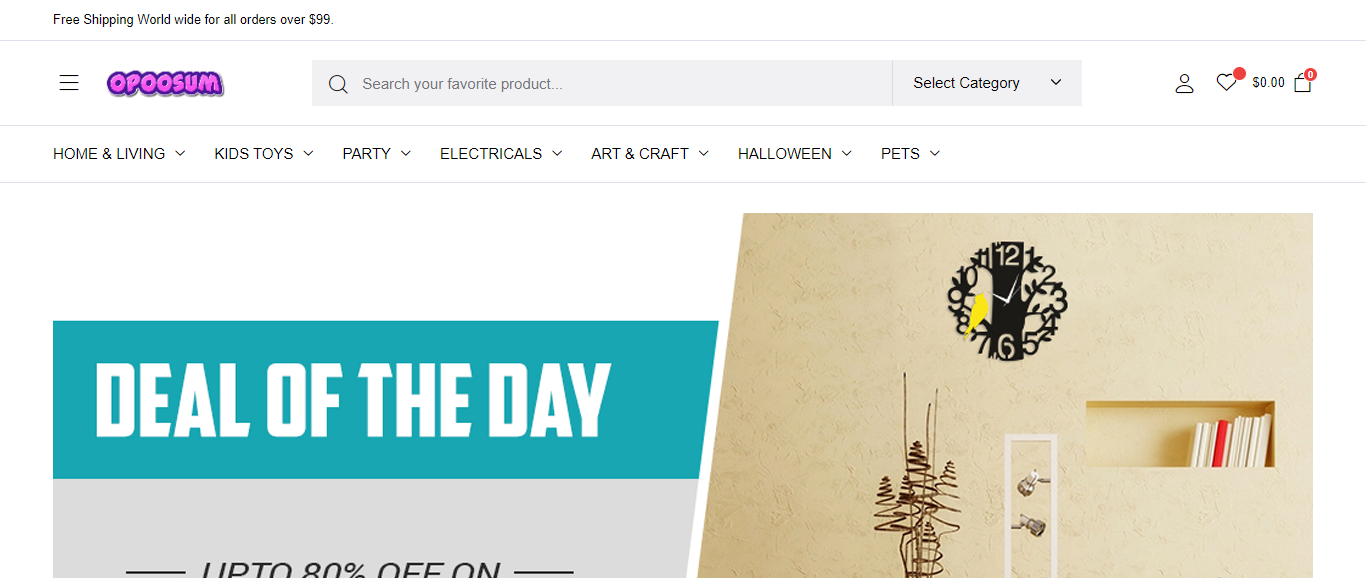Viewport: 1366px width, 578px height.
Task: Click the cart item count badge
Action: pos(1310,74)
